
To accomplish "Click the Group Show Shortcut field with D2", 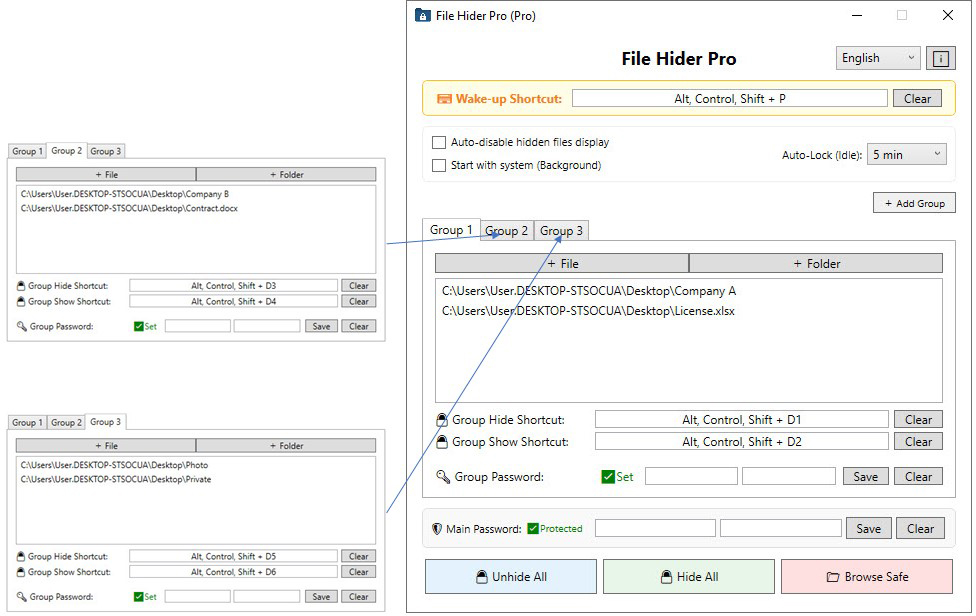I will [x=741, y=442].
